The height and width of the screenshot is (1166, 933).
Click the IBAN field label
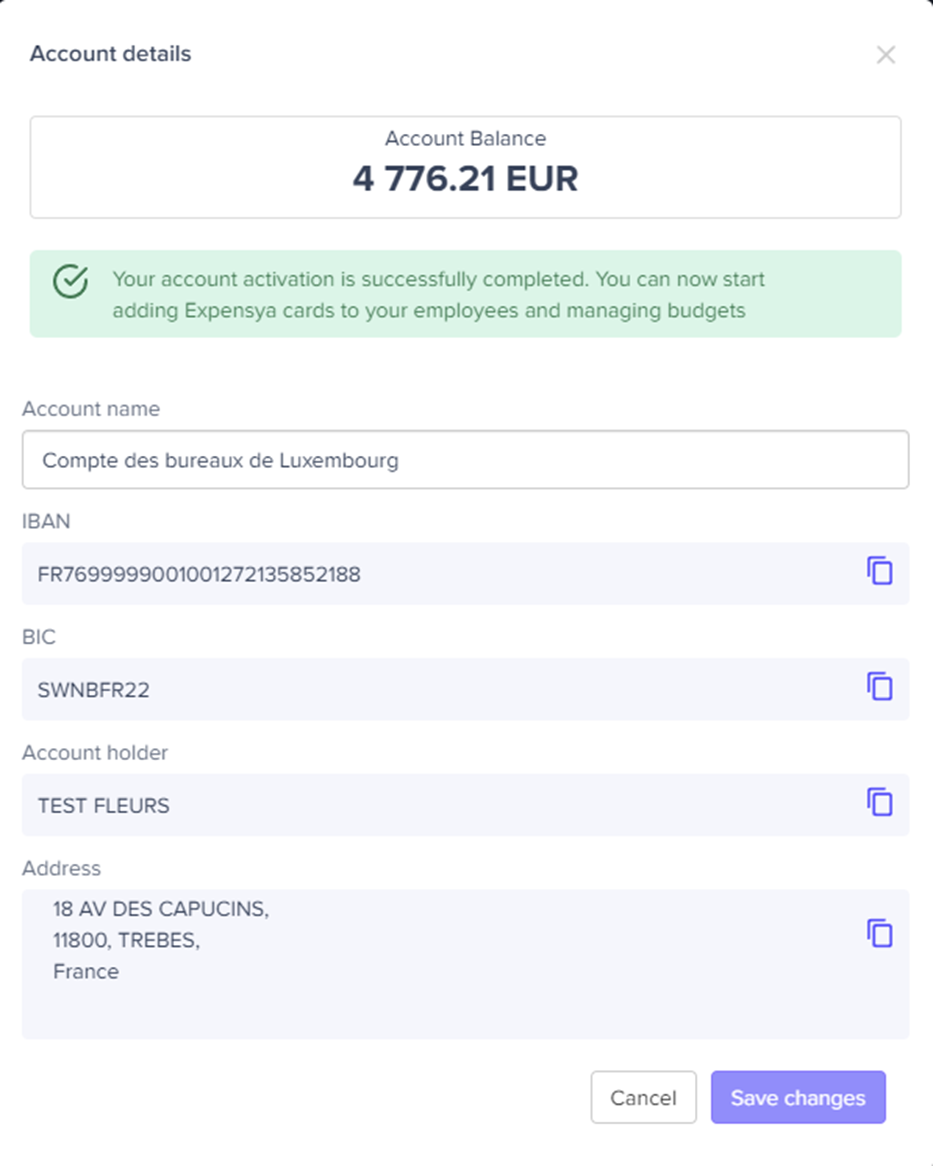(x=47, y=521)
